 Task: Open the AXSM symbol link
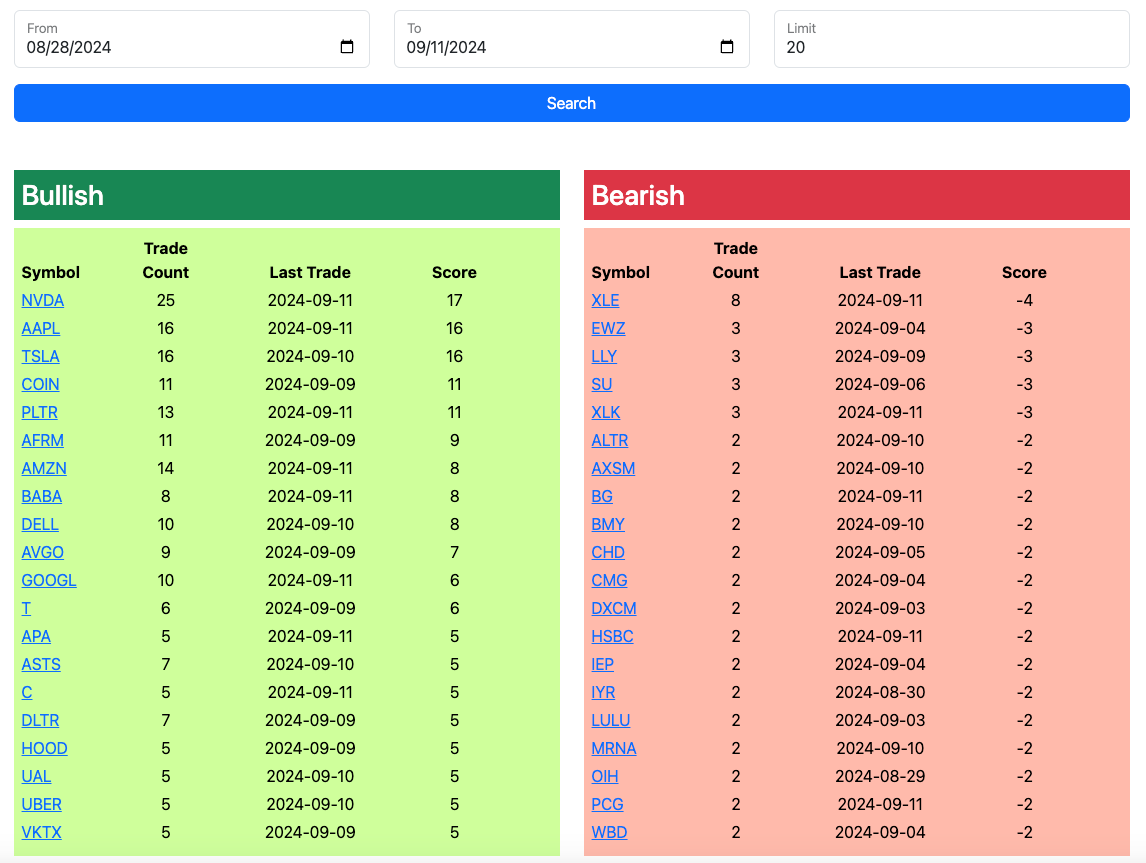(x=613, y=468)
